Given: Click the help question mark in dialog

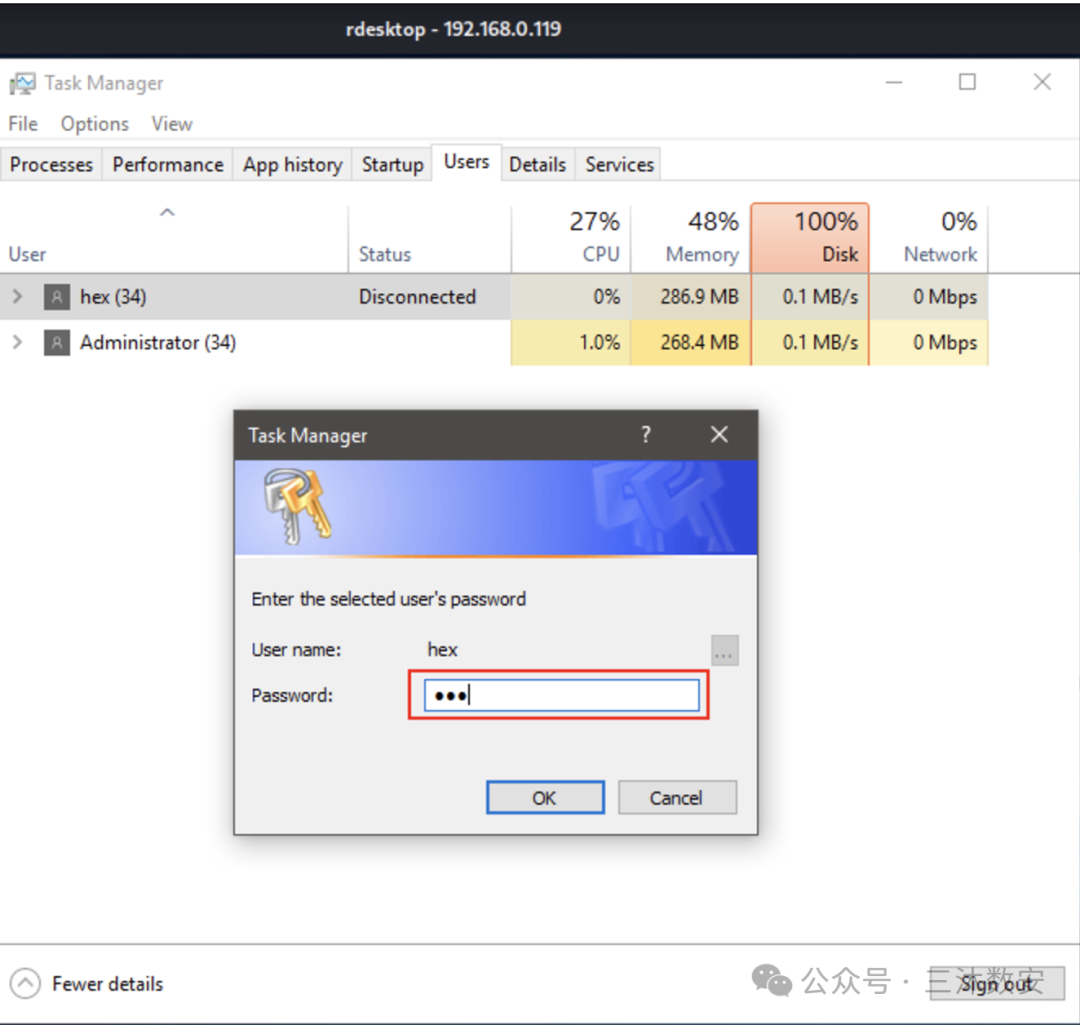Looking at the screenshot, I should coord(645,434).
